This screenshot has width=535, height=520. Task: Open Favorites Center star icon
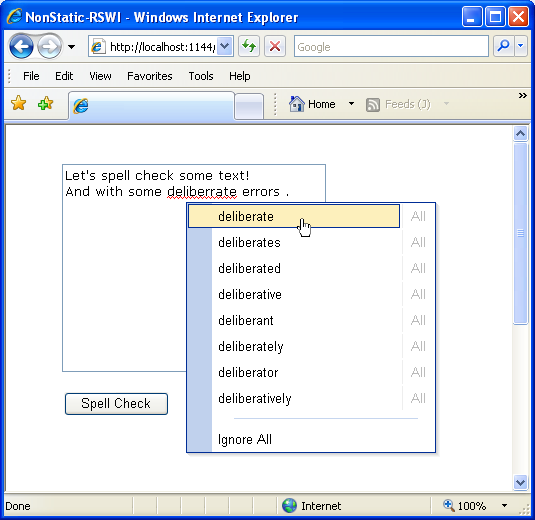pyautogui.click(x=18, y=103)
